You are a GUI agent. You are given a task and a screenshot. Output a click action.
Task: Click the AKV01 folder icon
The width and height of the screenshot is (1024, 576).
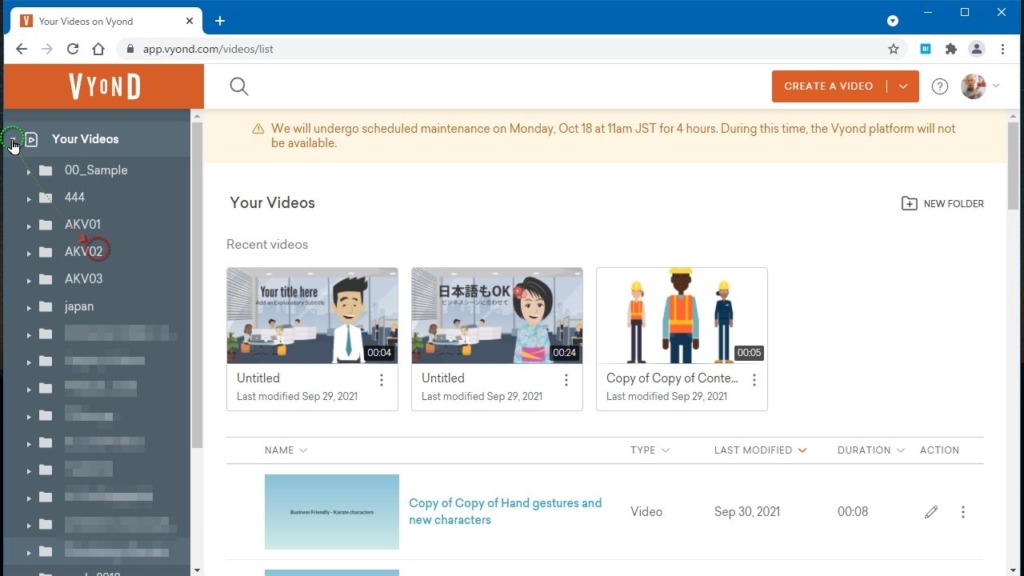[x=46, y=225]
